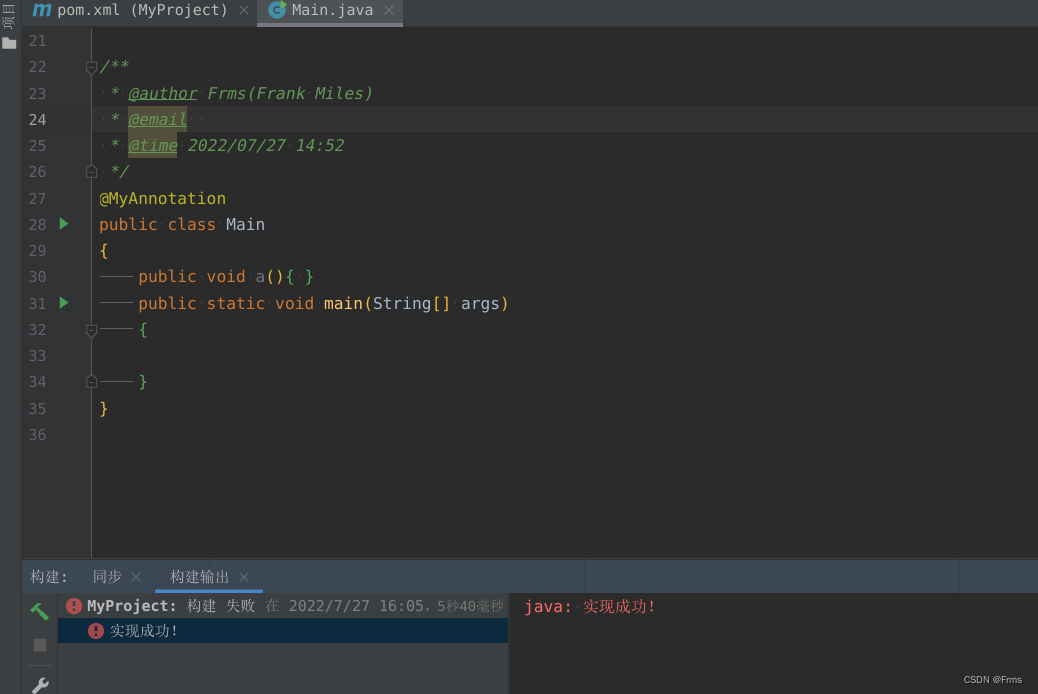Click the stop build square icon

[39, 644]
